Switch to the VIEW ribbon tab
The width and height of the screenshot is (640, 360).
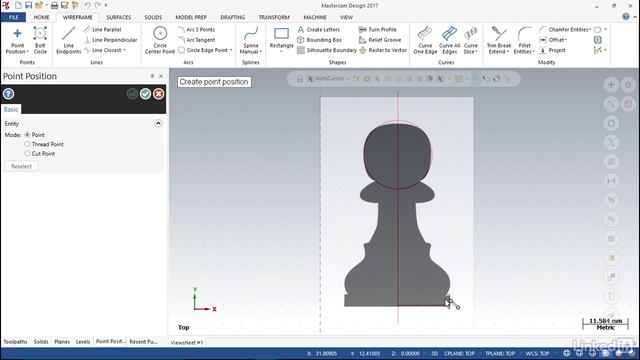click(346, 17)
